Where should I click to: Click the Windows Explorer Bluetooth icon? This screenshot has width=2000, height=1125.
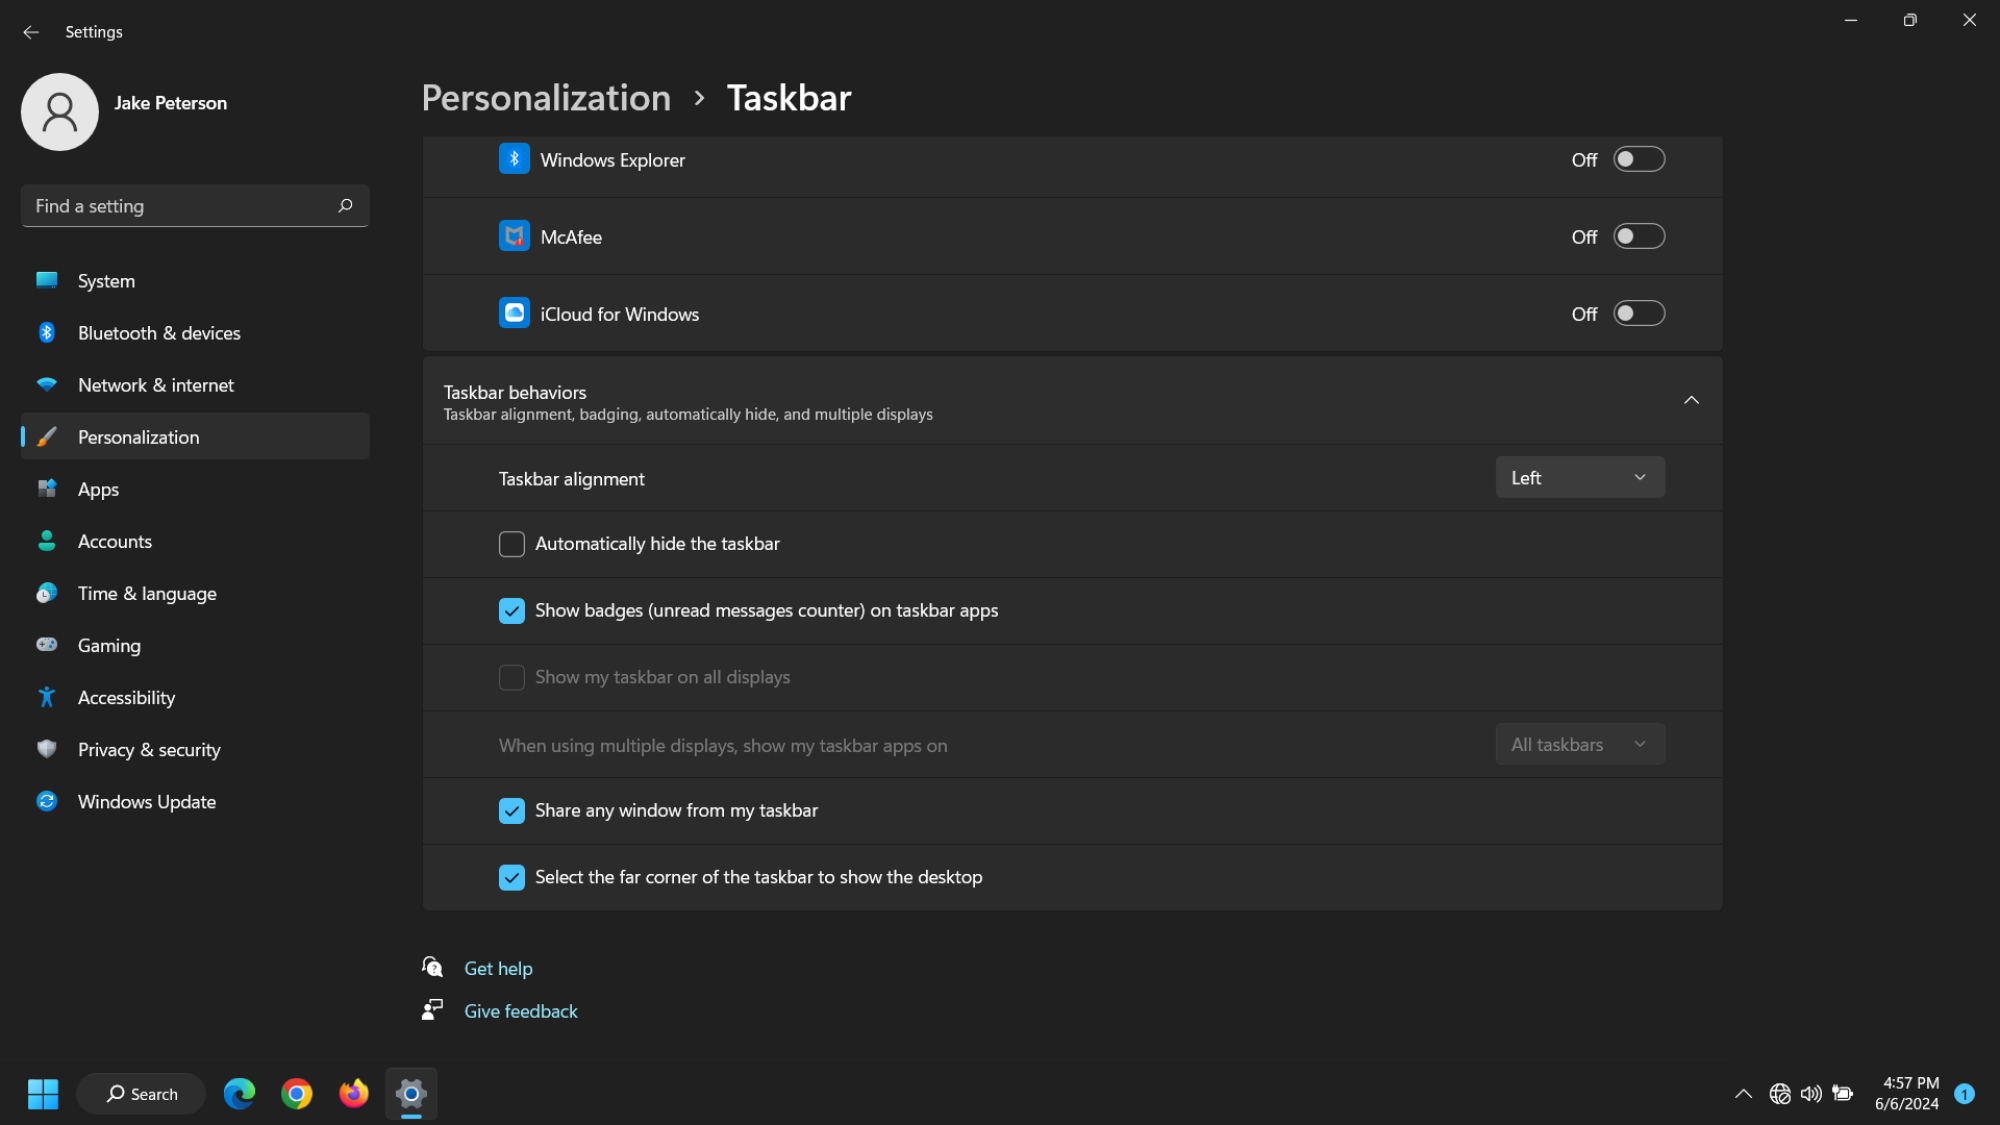514,158
